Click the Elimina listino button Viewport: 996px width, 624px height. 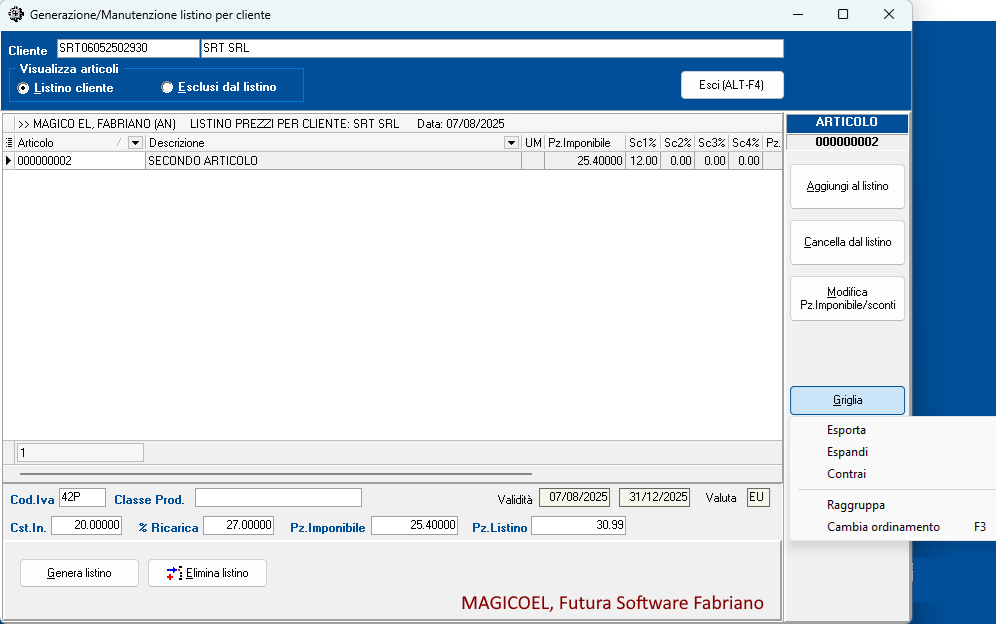coord(207,573)
